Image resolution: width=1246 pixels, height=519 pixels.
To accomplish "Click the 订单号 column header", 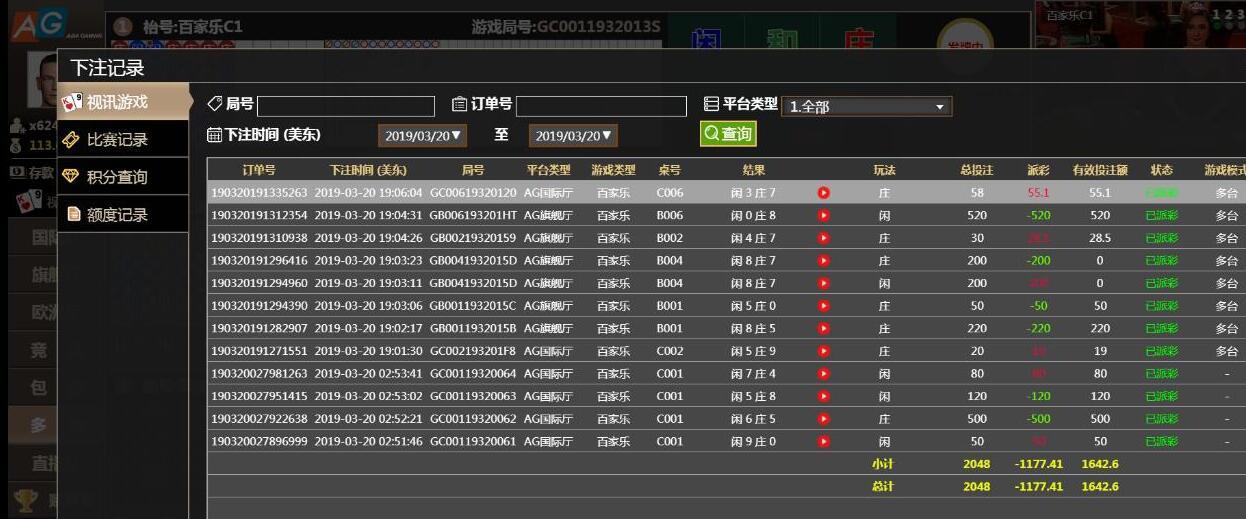I will [x=259, y=170].
